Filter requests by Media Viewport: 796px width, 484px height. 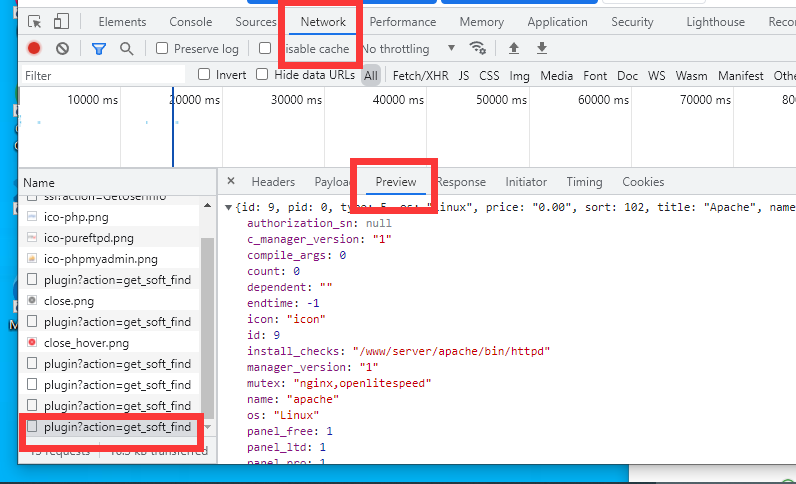point(556,76)
